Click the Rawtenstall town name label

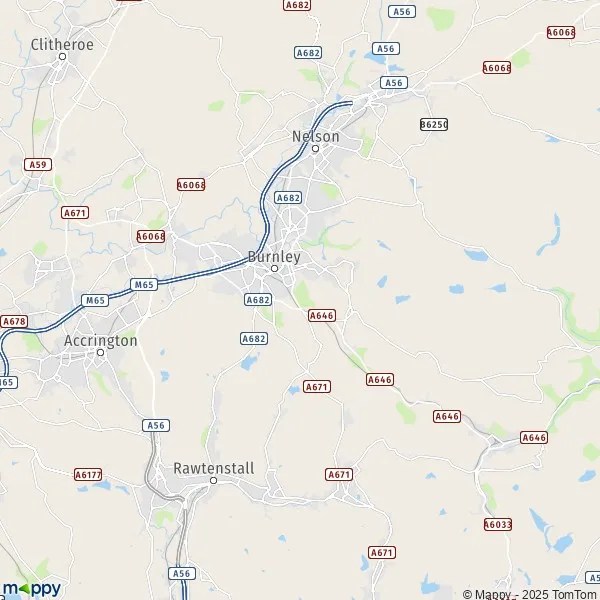(214, 468)
